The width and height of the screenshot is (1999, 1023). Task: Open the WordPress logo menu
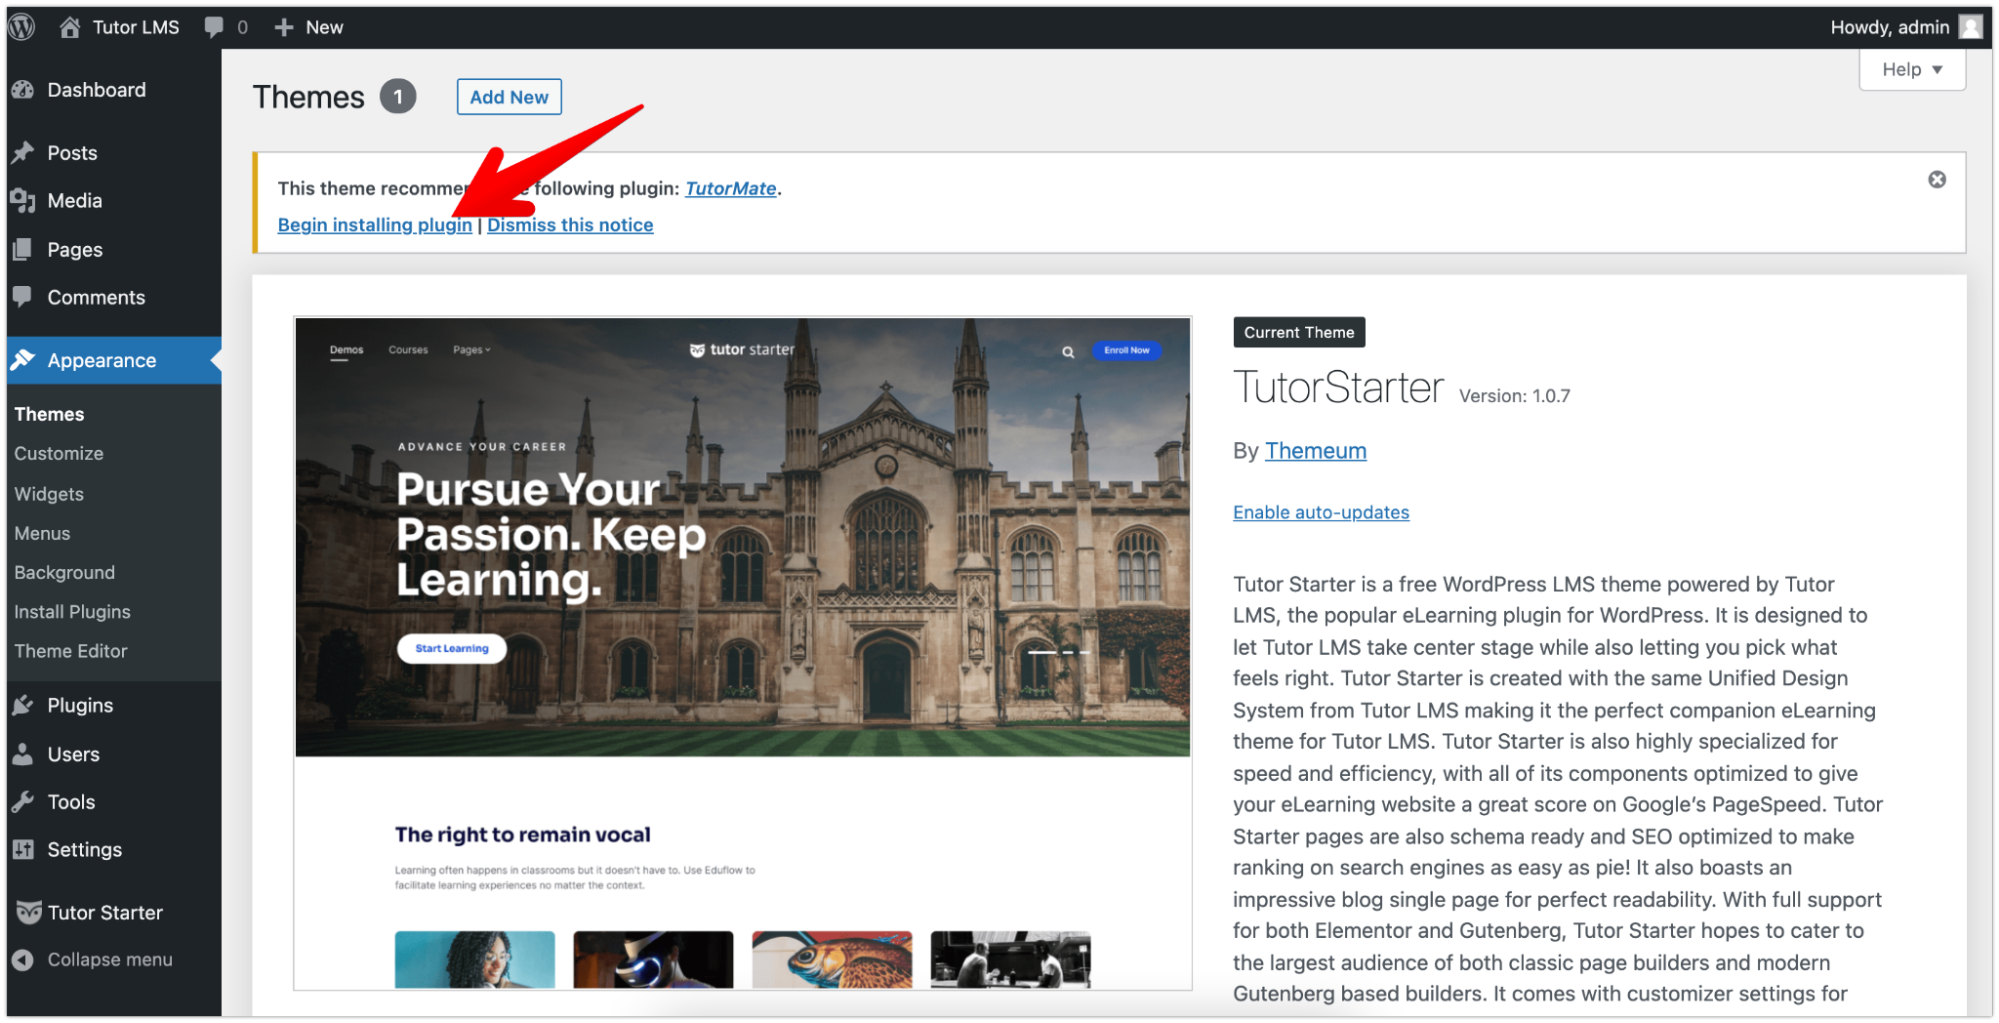[22, 27]
